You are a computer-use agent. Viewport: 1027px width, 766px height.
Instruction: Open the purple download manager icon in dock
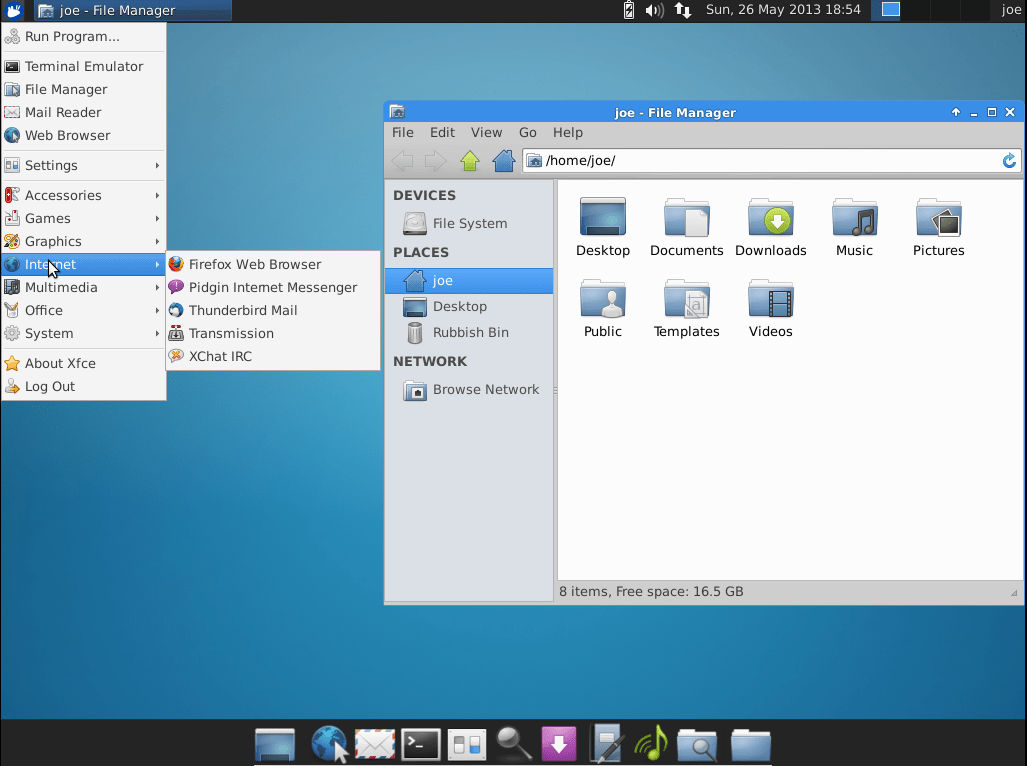(x=559, y=744)
